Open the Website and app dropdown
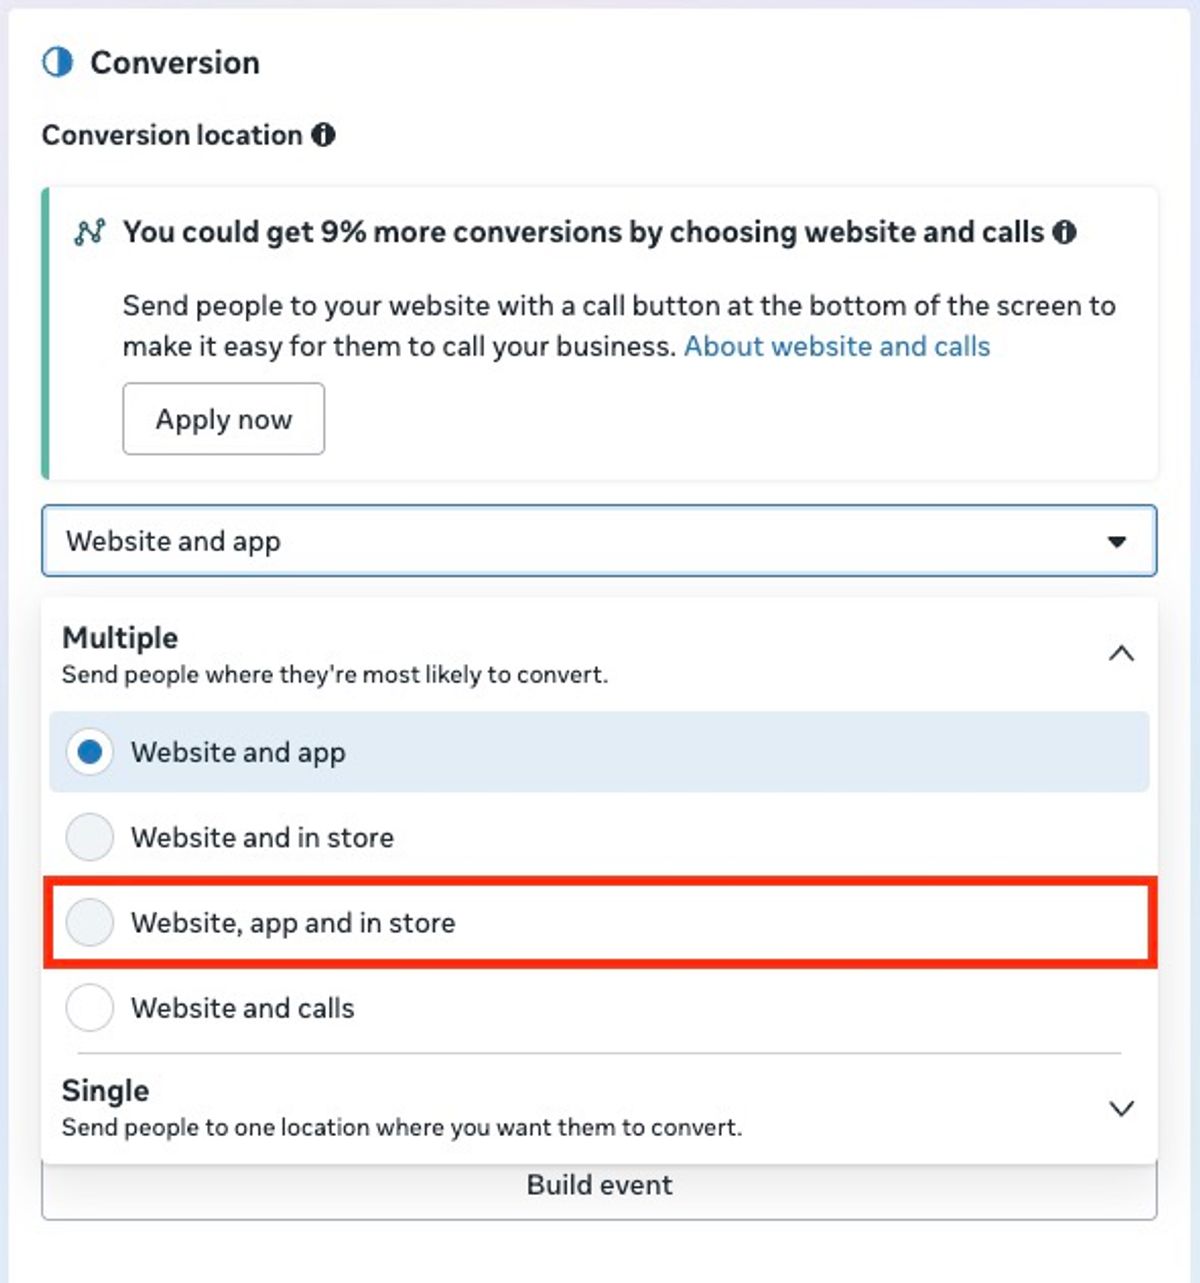This screenshot has width=1200, height=1283. tap(599, 541)
